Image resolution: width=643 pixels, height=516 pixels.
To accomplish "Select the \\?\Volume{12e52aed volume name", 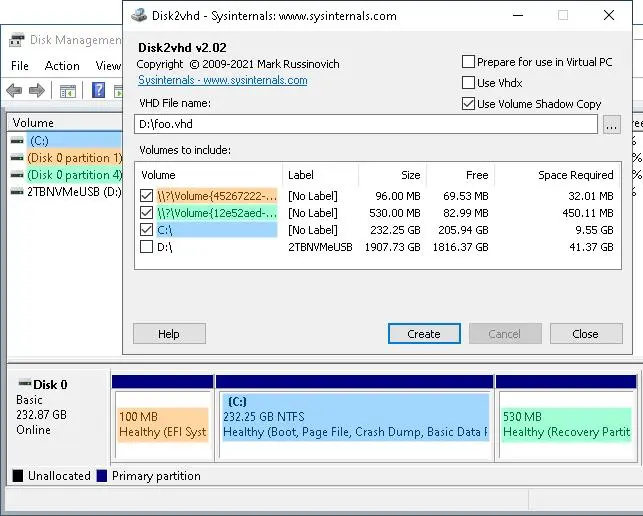I will pyautogui.click(x=217, y=212).
